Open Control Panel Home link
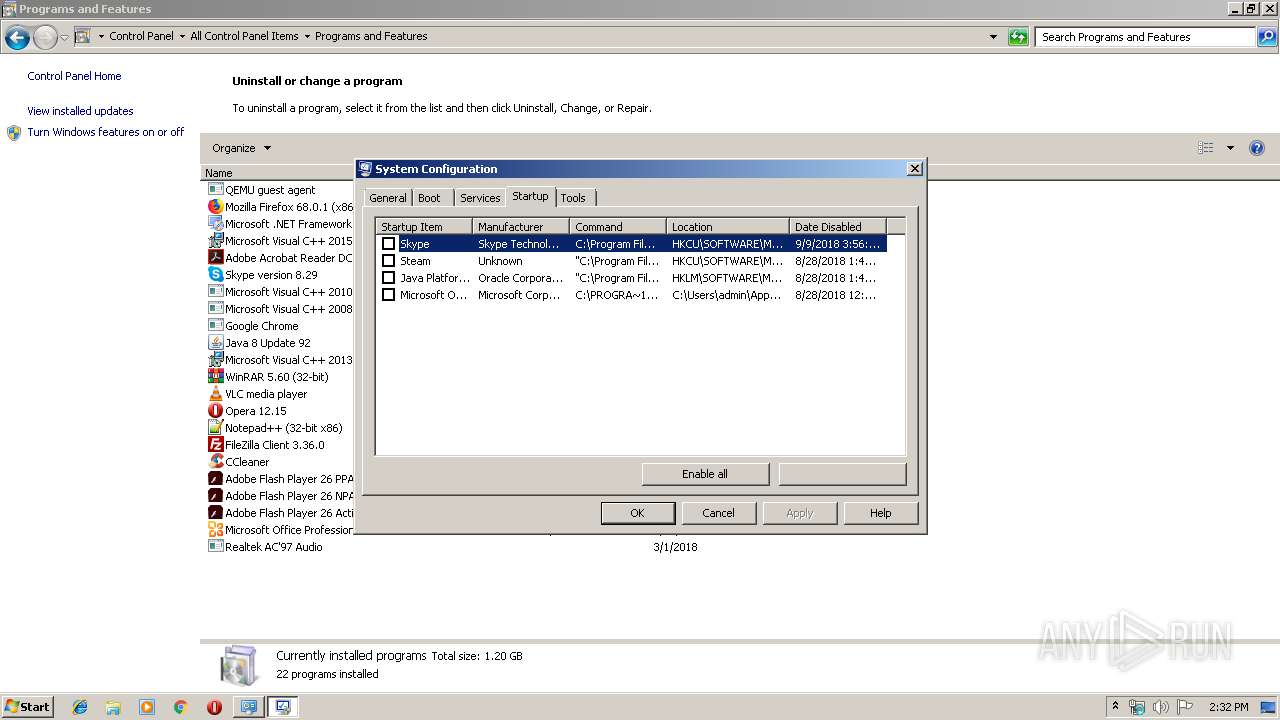 coord(74,76)
